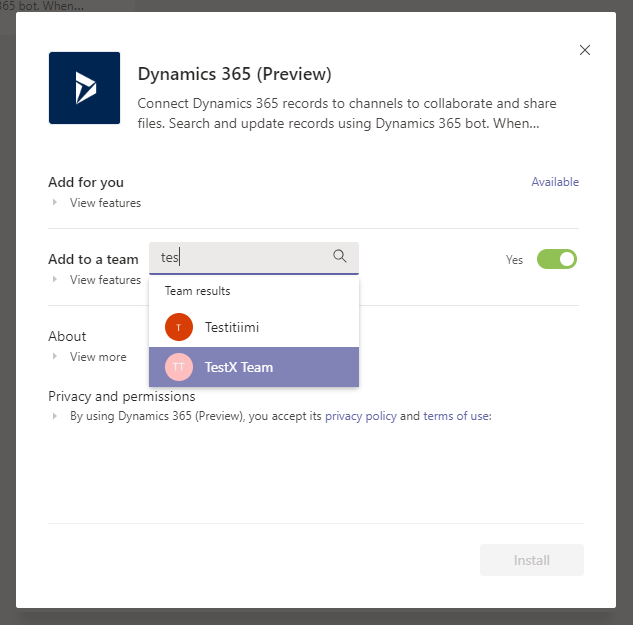Screen dimensions: 633x625
Task: Expand the triangle under Add for you
Action: point(56,203)
